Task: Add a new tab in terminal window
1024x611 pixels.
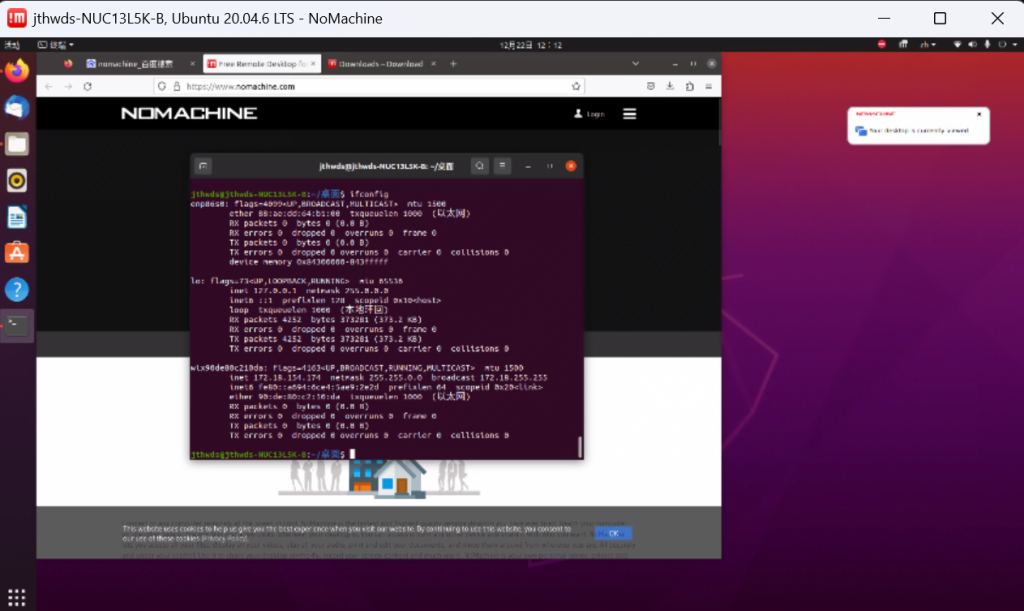Action: 202,165
